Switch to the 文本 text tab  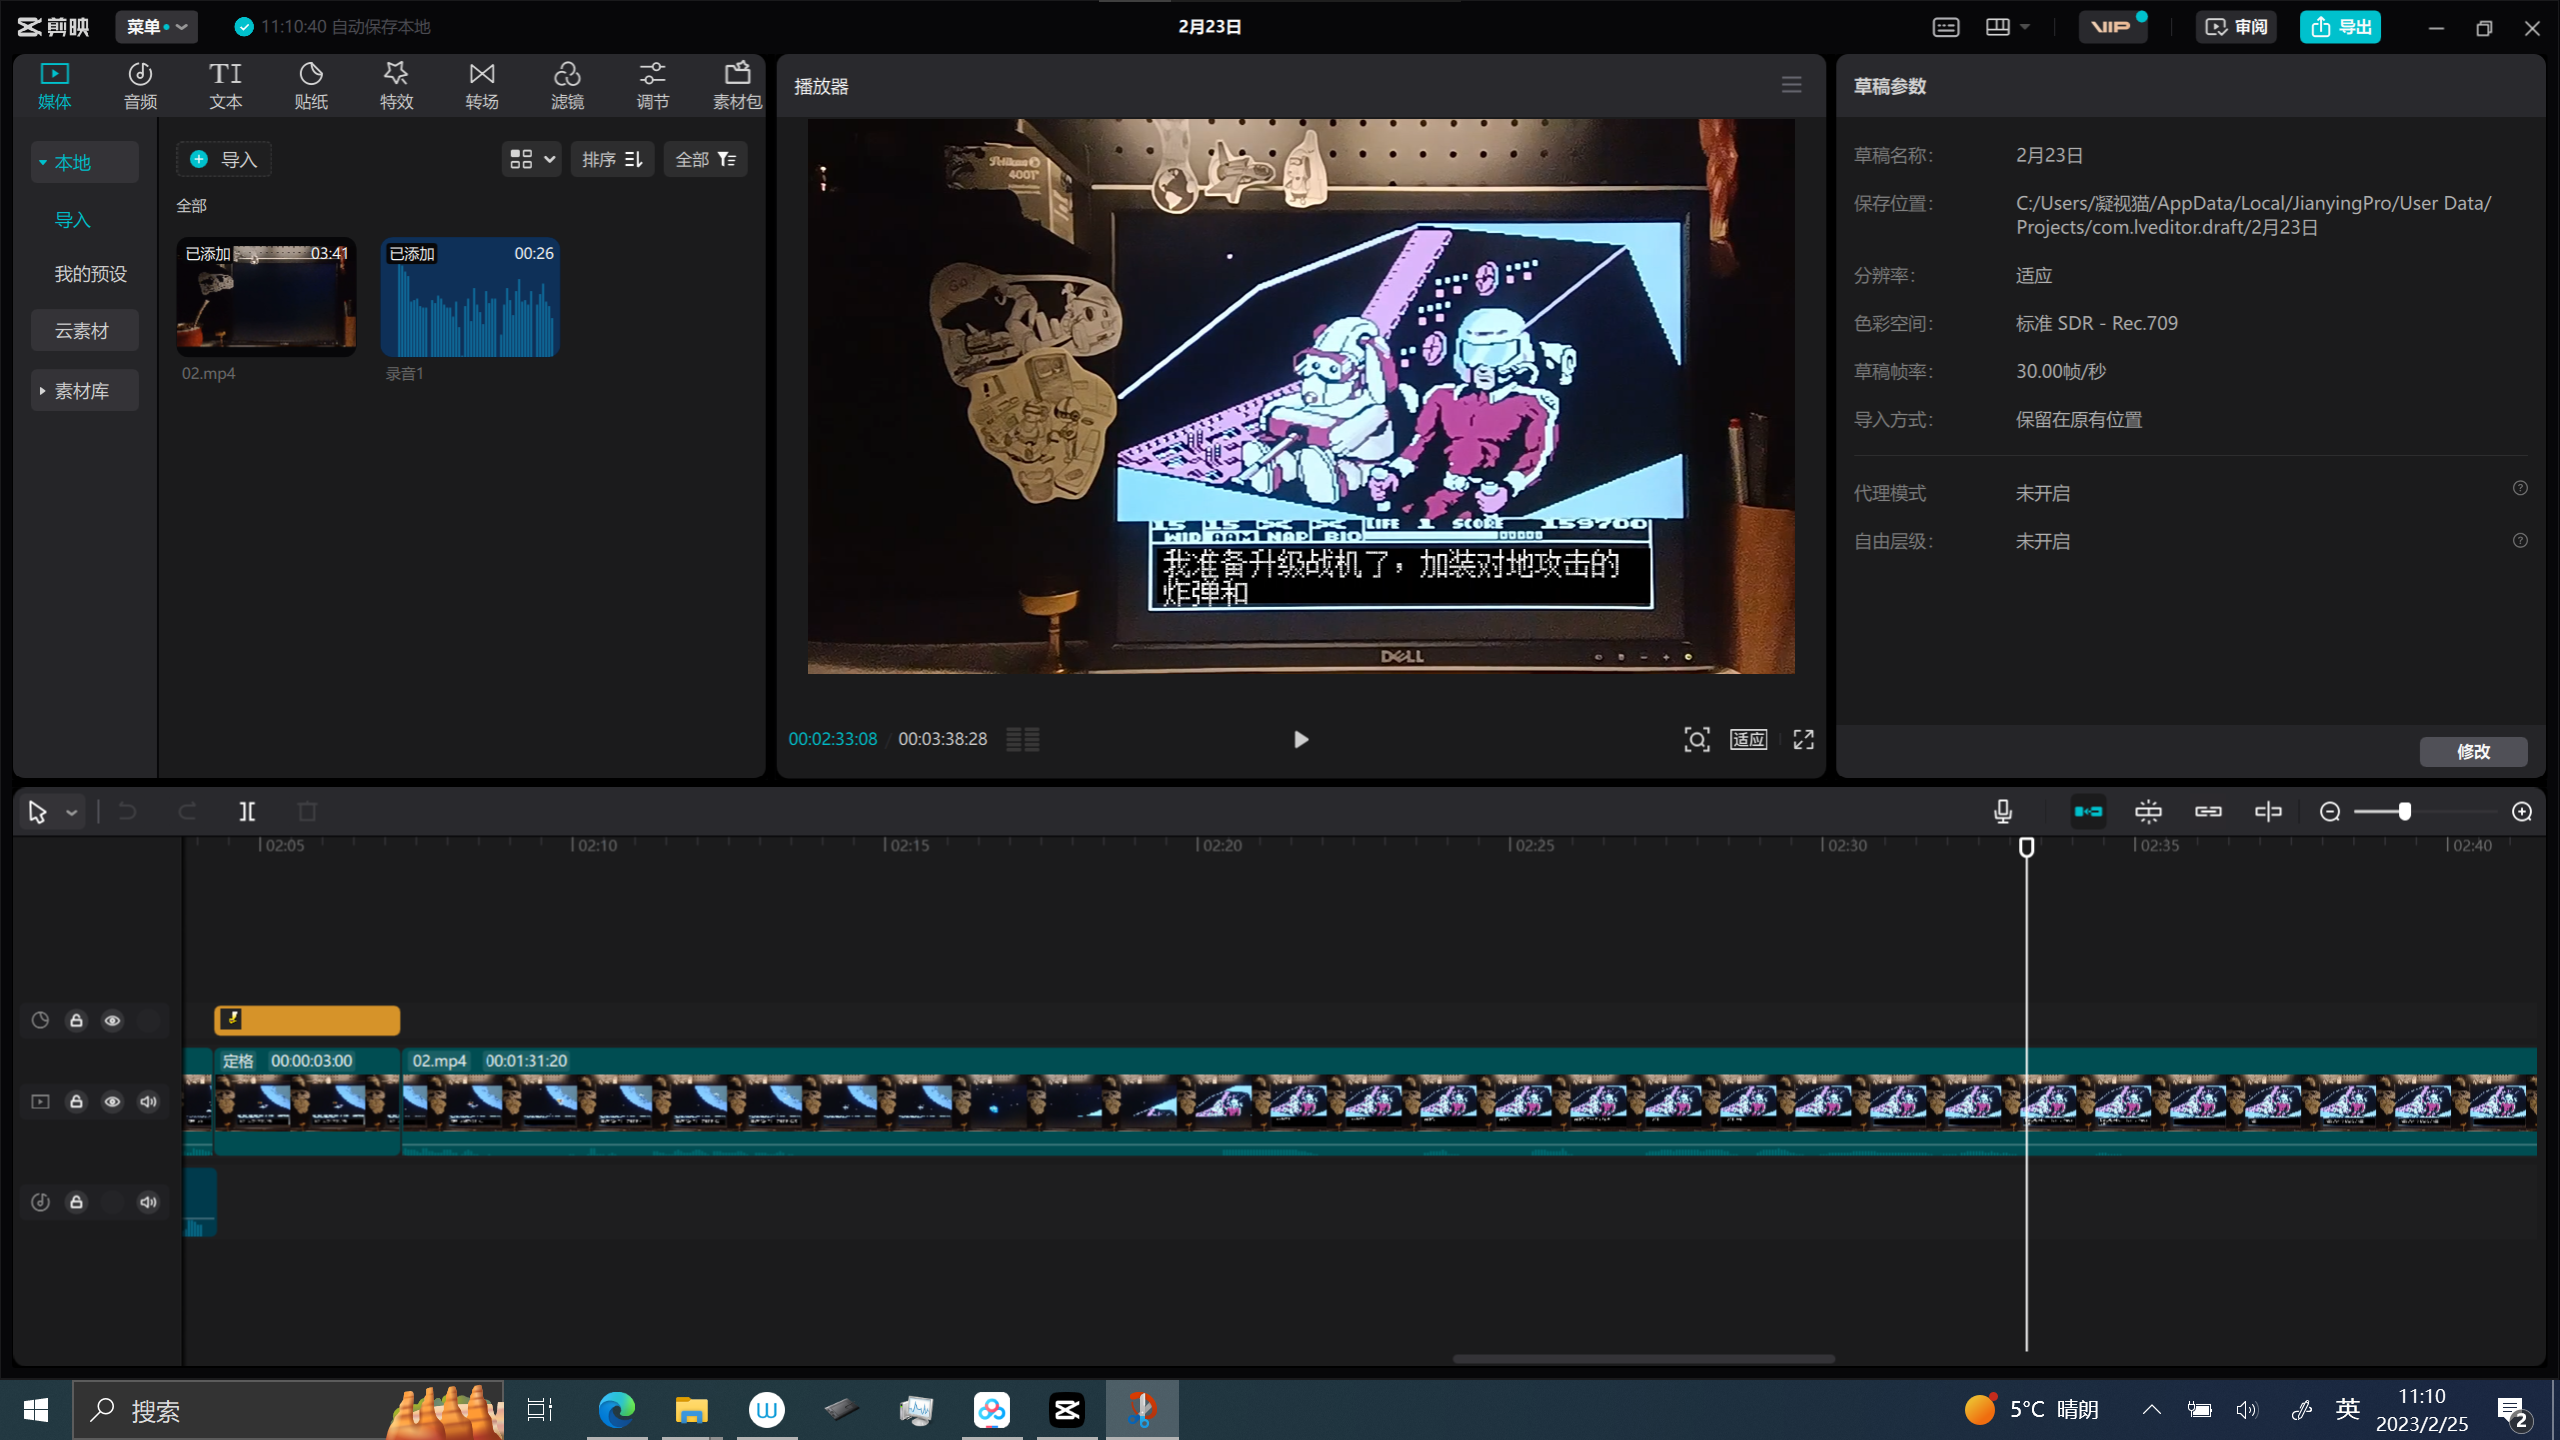click(x=225, y=86)
